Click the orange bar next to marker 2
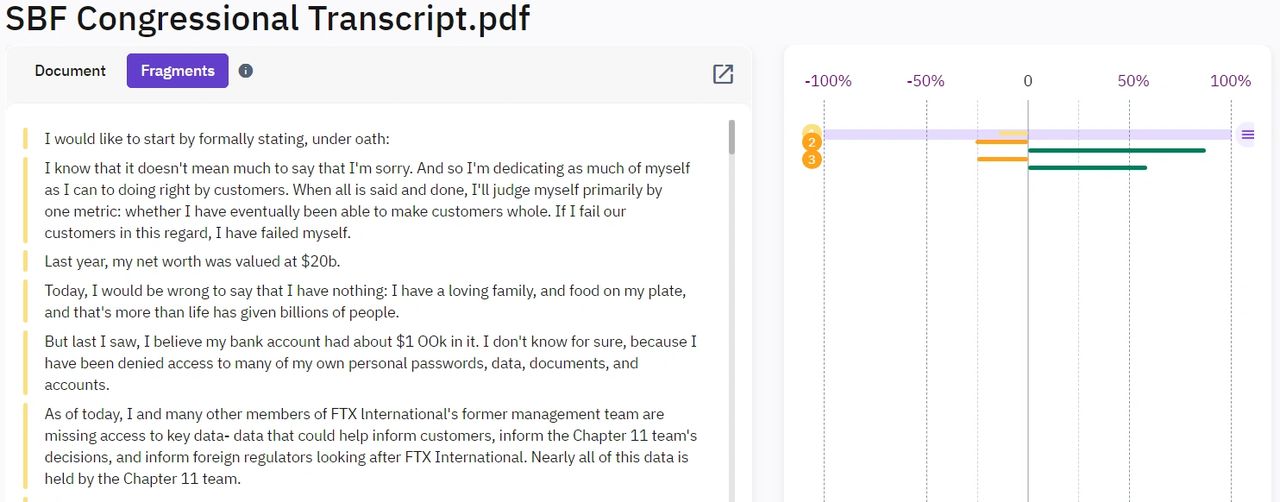 pos(1002,142)
